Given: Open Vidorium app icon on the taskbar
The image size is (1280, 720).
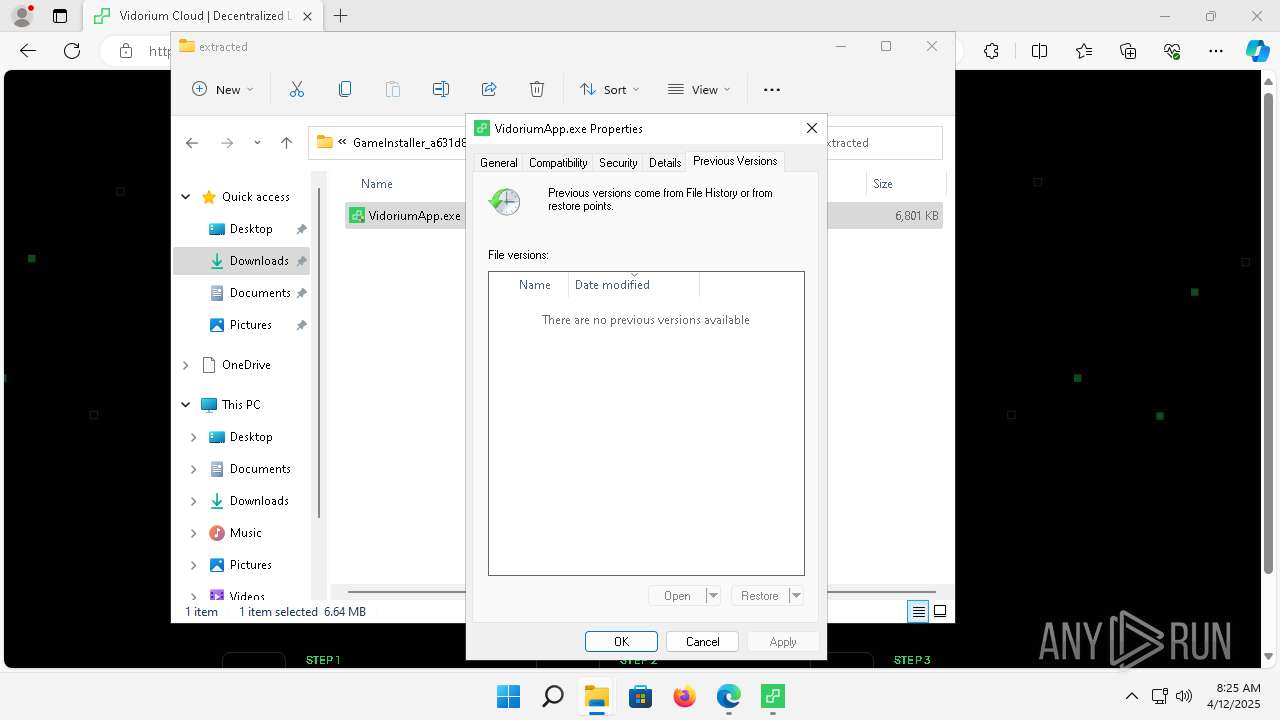Looking at the screenshot, I should (x=772, y=696).
